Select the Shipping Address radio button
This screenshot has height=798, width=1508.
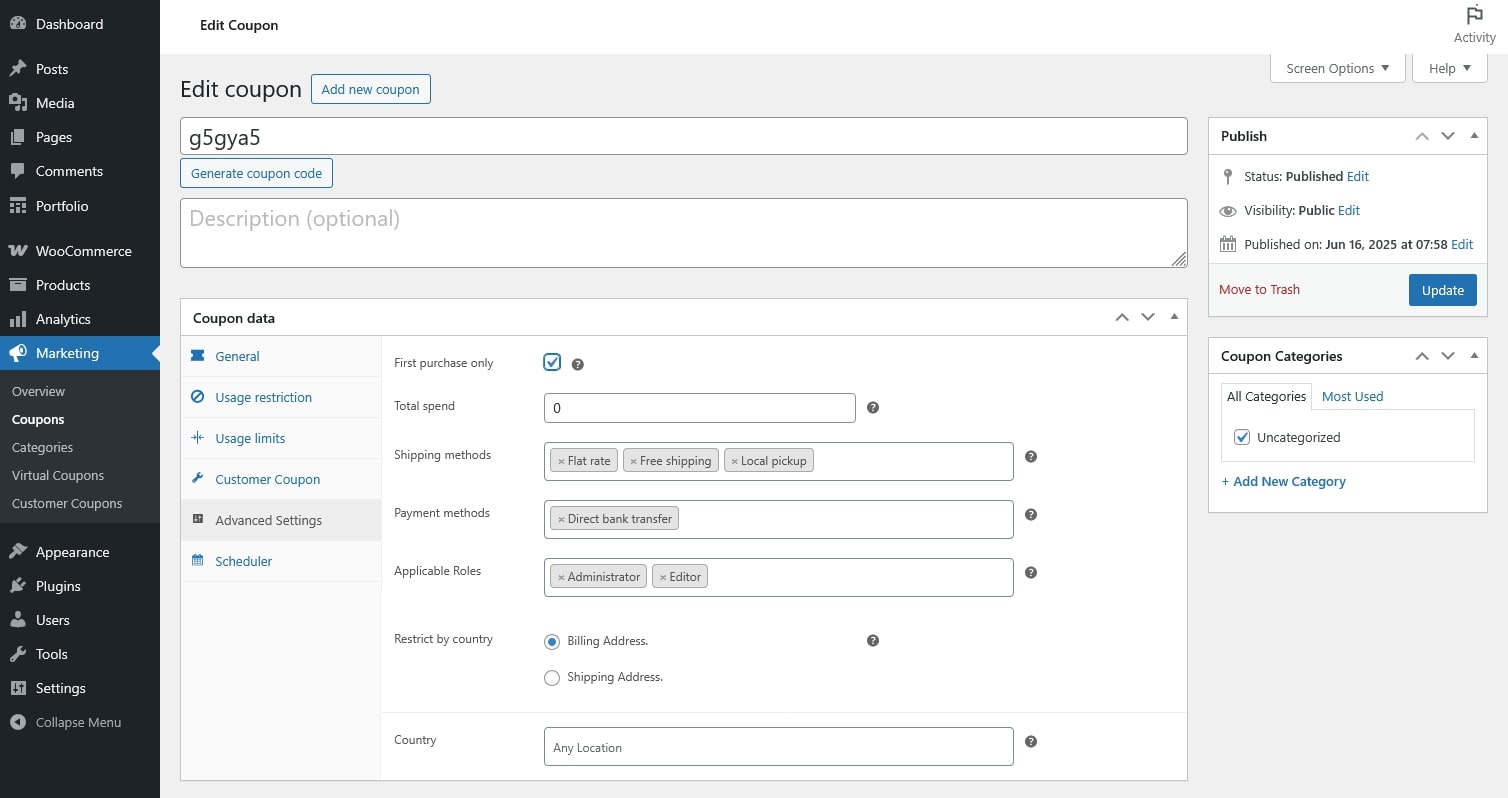tap(552, 678)
